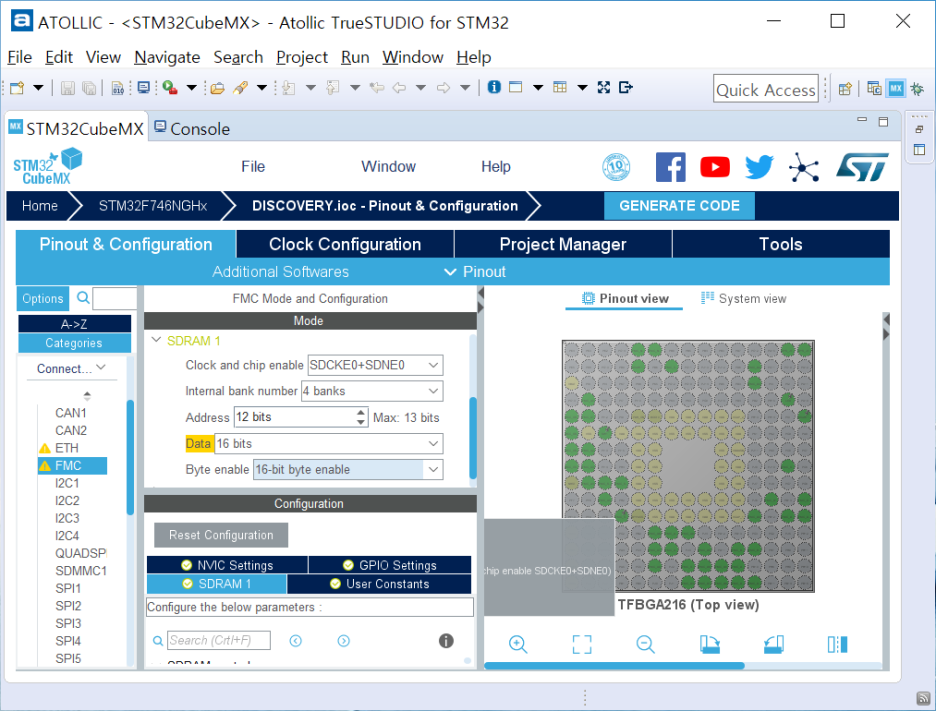Click the ST community network icon
The height and width of the screenshot is (711, 936).
pyautogui.click(x=803, y=167)
